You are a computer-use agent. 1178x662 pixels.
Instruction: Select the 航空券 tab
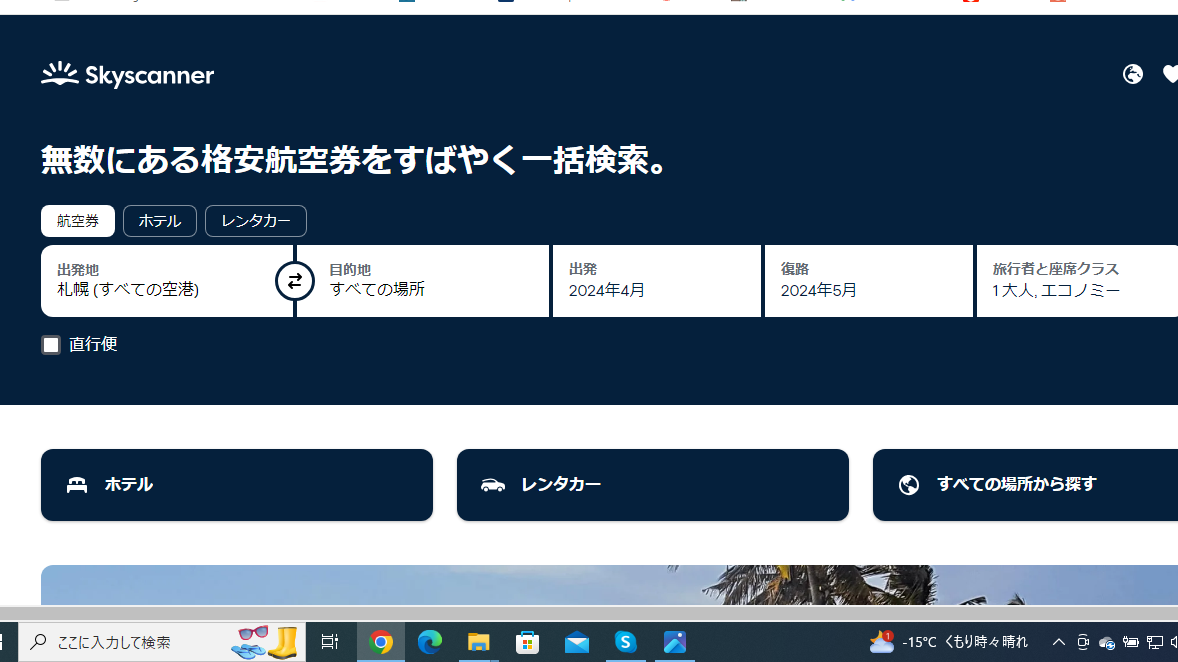78,221
